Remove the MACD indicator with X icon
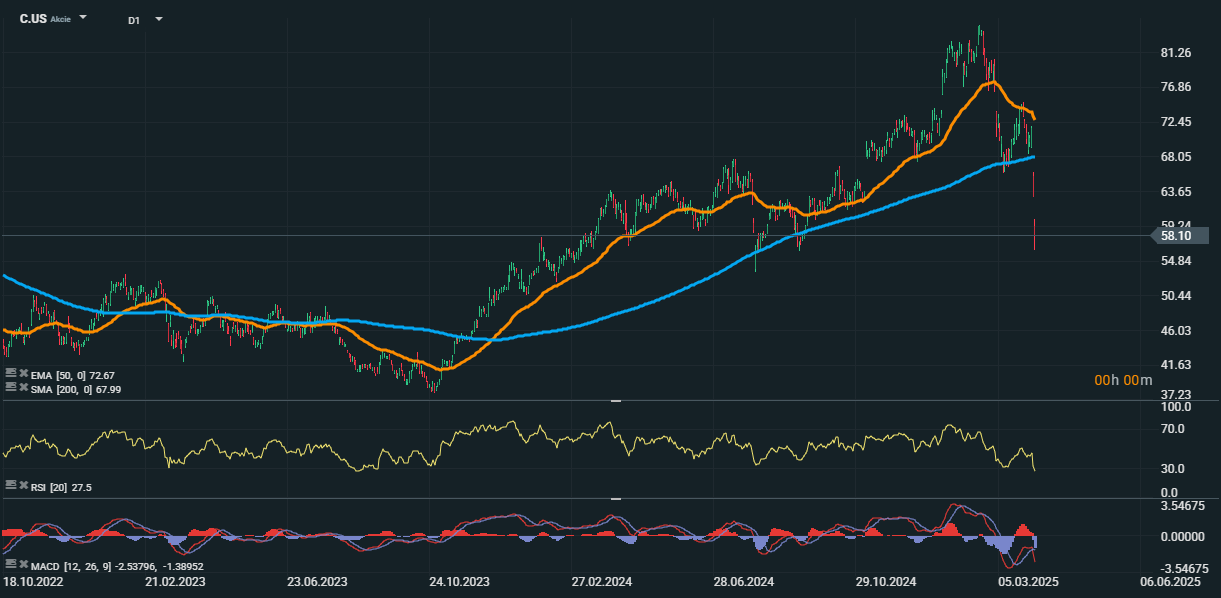1221x598 pixels. 23,566
